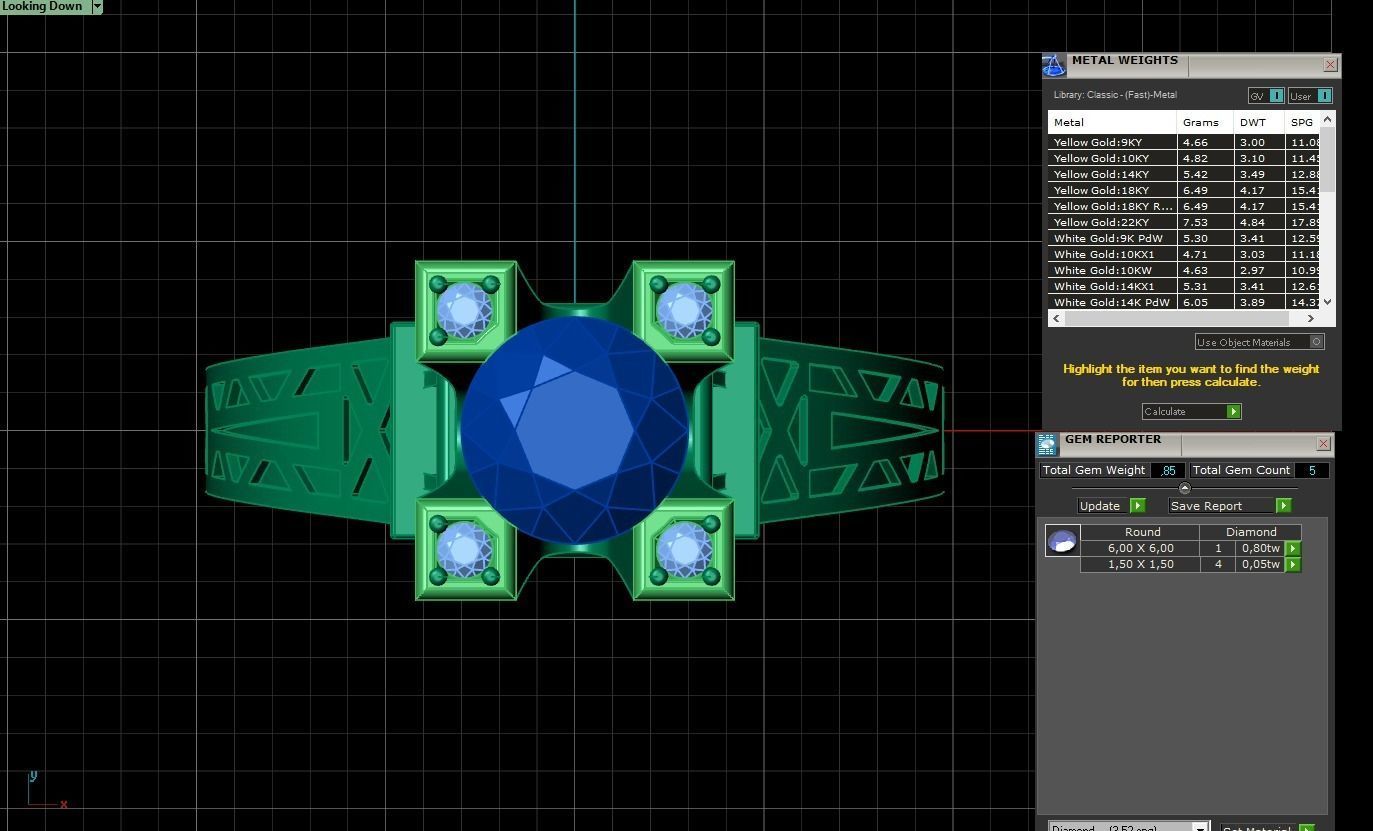Select the White Gold:10KW row
Viewport: 1373px width, 831px height.
pos(1184,270)
